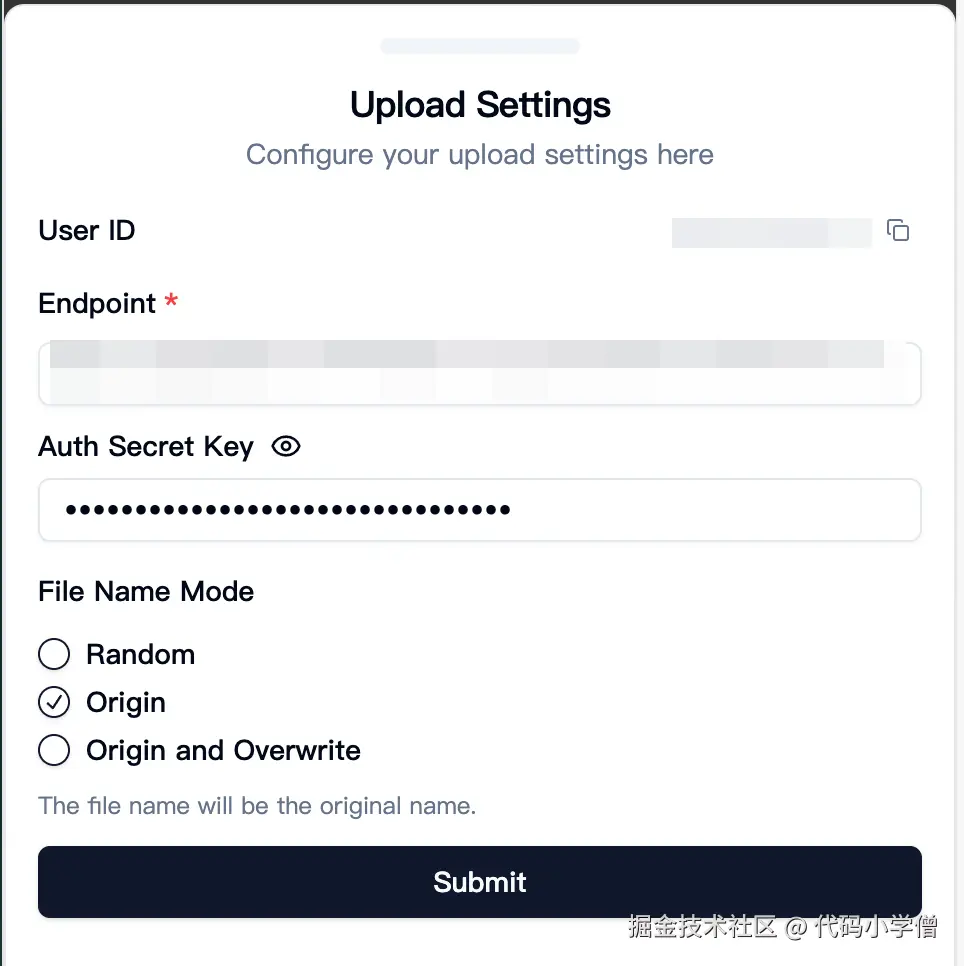Click the "Random" option label text
The width and height of the screenshot is (964, 966).
[x=140, y=655]
